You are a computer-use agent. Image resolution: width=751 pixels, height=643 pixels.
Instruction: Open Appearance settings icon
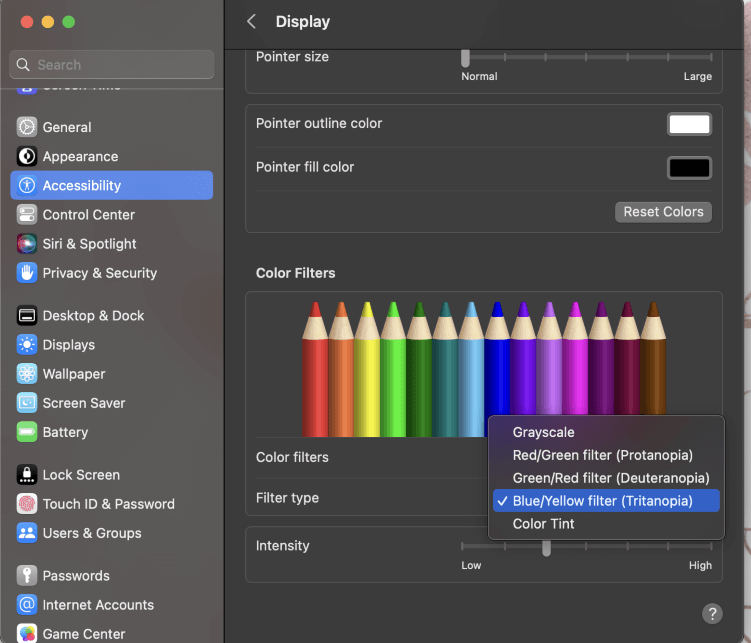pyautogui.click(x=27, y=156)
